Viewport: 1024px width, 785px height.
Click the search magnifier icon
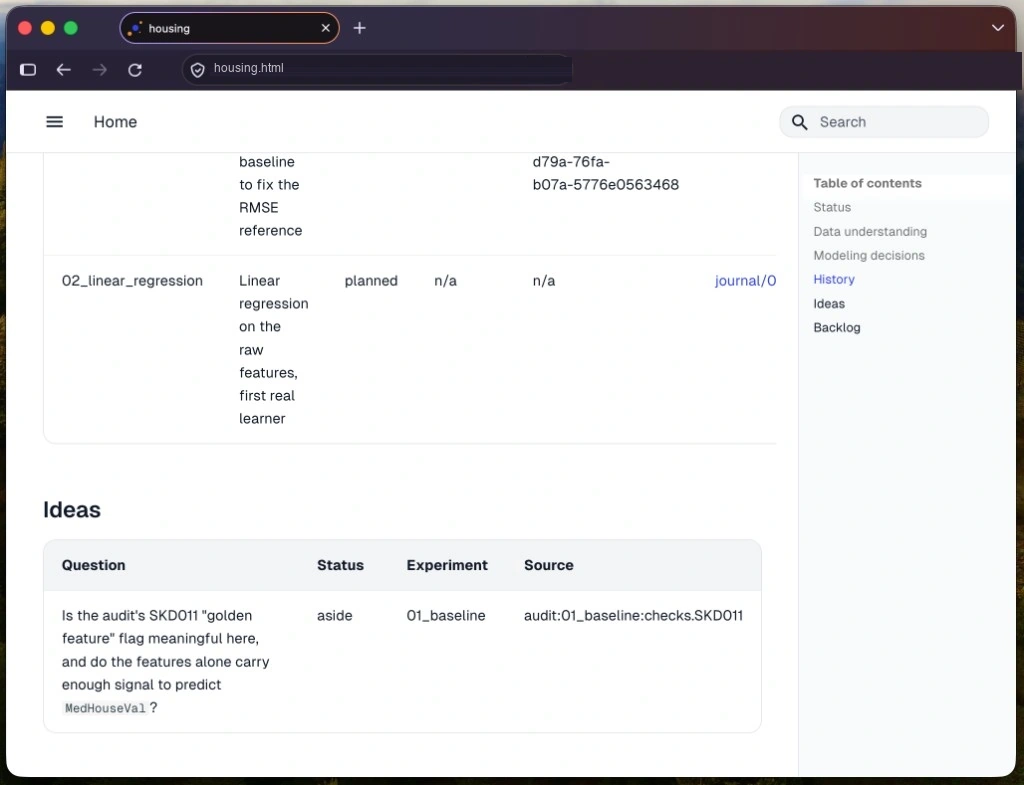coord(799,122)
